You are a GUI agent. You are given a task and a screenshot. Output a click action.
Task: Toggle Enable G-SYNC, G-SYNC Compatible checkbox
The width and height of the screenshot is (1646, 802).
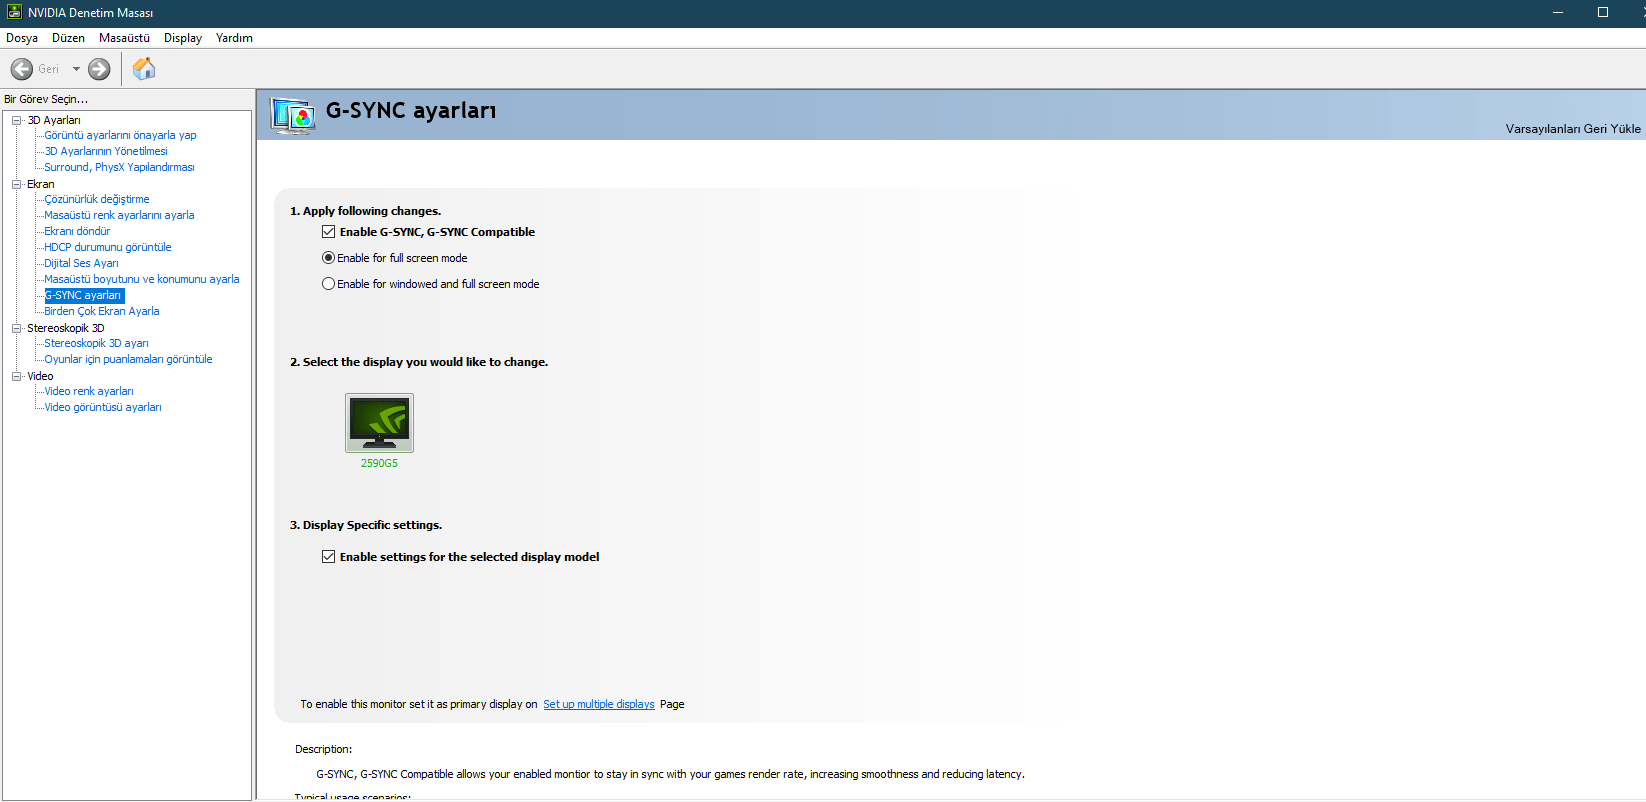tap(328, 232)
